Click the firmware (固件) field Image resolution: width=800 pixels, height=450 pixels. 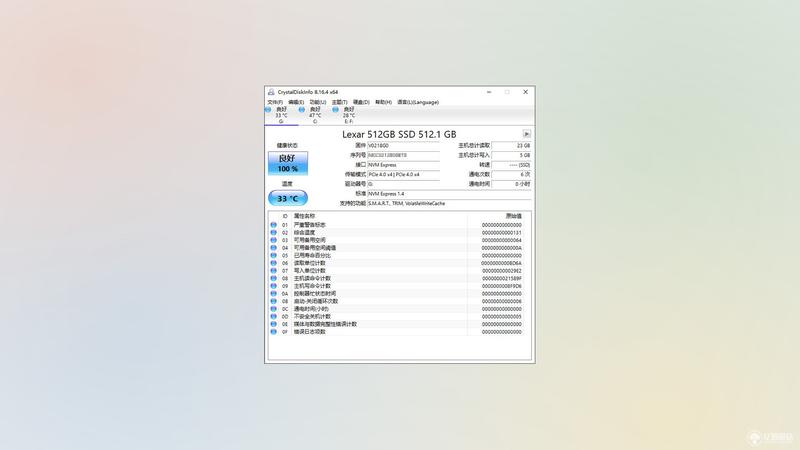point(403,145)
